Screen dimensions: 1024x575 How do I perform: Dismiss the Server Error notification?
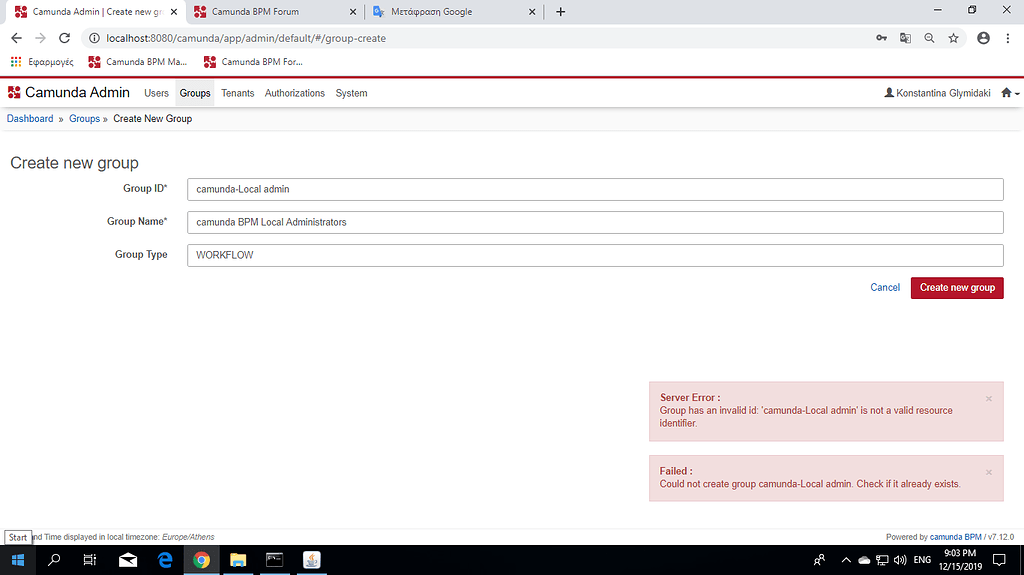coord(988,399)
